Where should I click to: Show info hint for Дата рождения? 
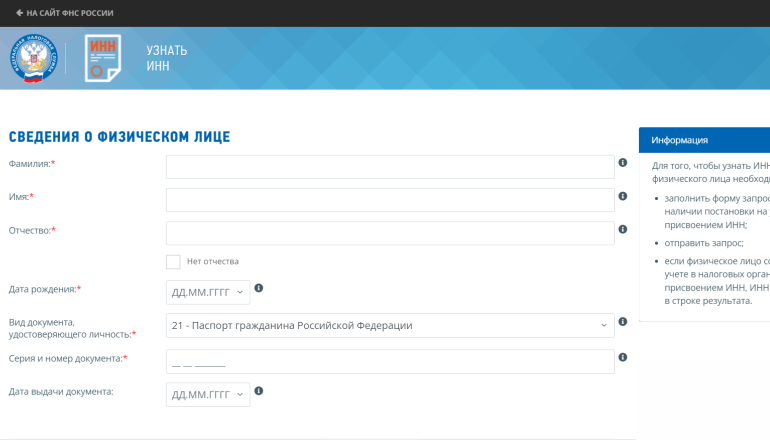(x=259, y=288)
